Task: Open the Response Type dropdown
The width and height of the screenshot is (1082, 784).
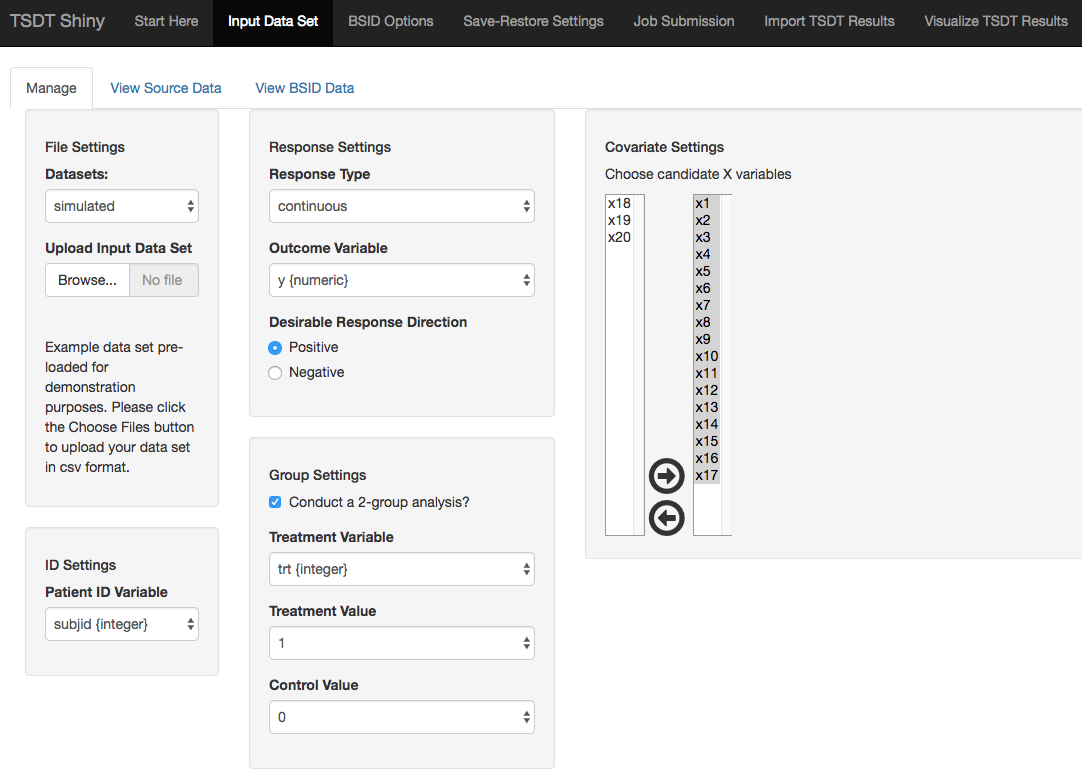Action: point(402,206)
